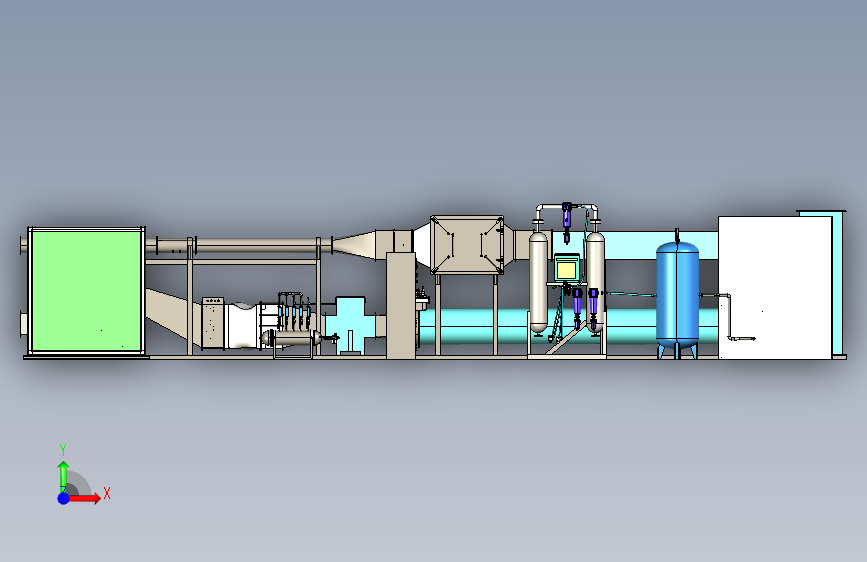Select the small horizontal gray tank
The image size is (867, 562).
291,337
